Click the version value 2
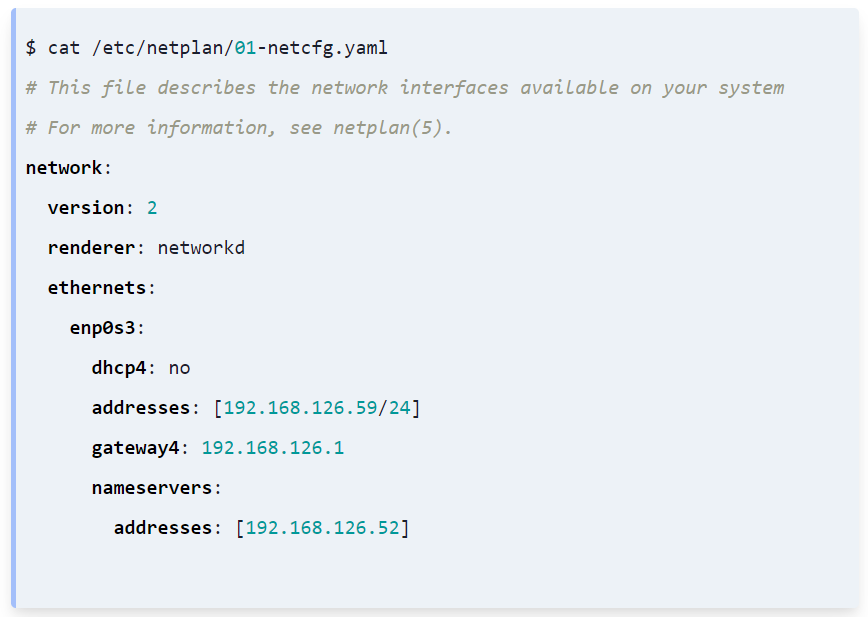 pyautogui.click(x=152, y=208)
